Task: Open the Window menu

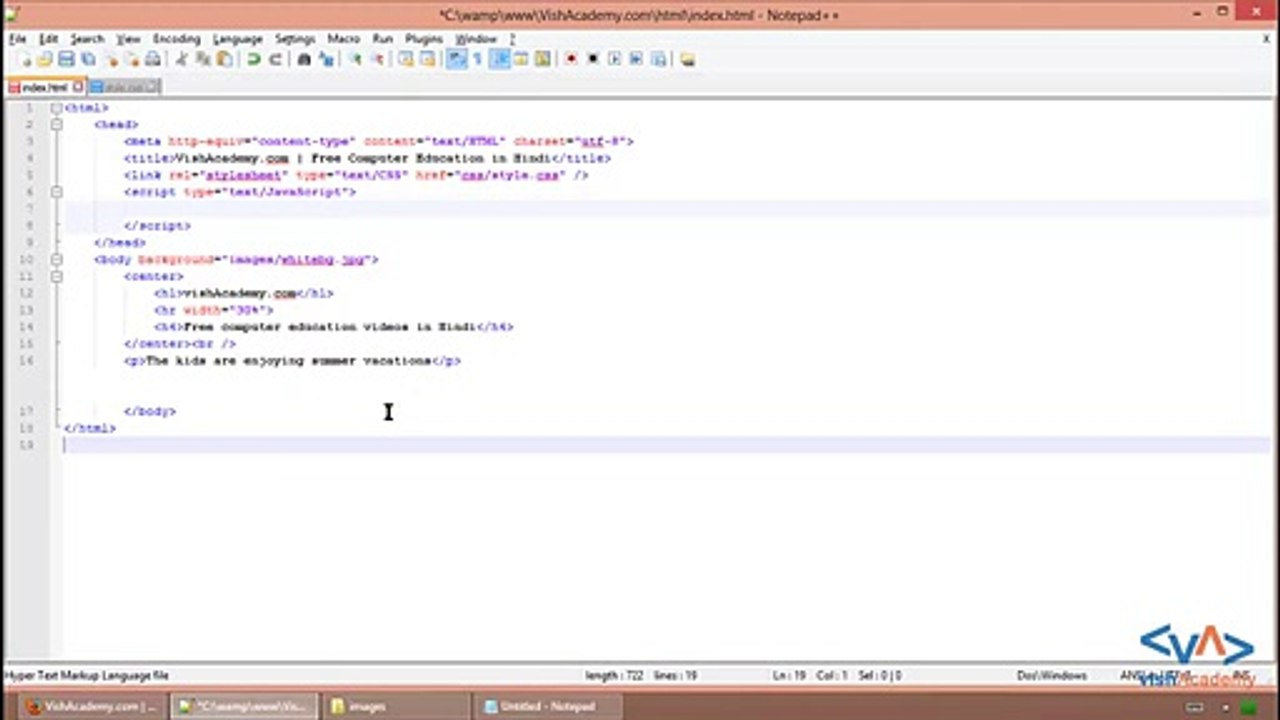Action: [476, 39]
